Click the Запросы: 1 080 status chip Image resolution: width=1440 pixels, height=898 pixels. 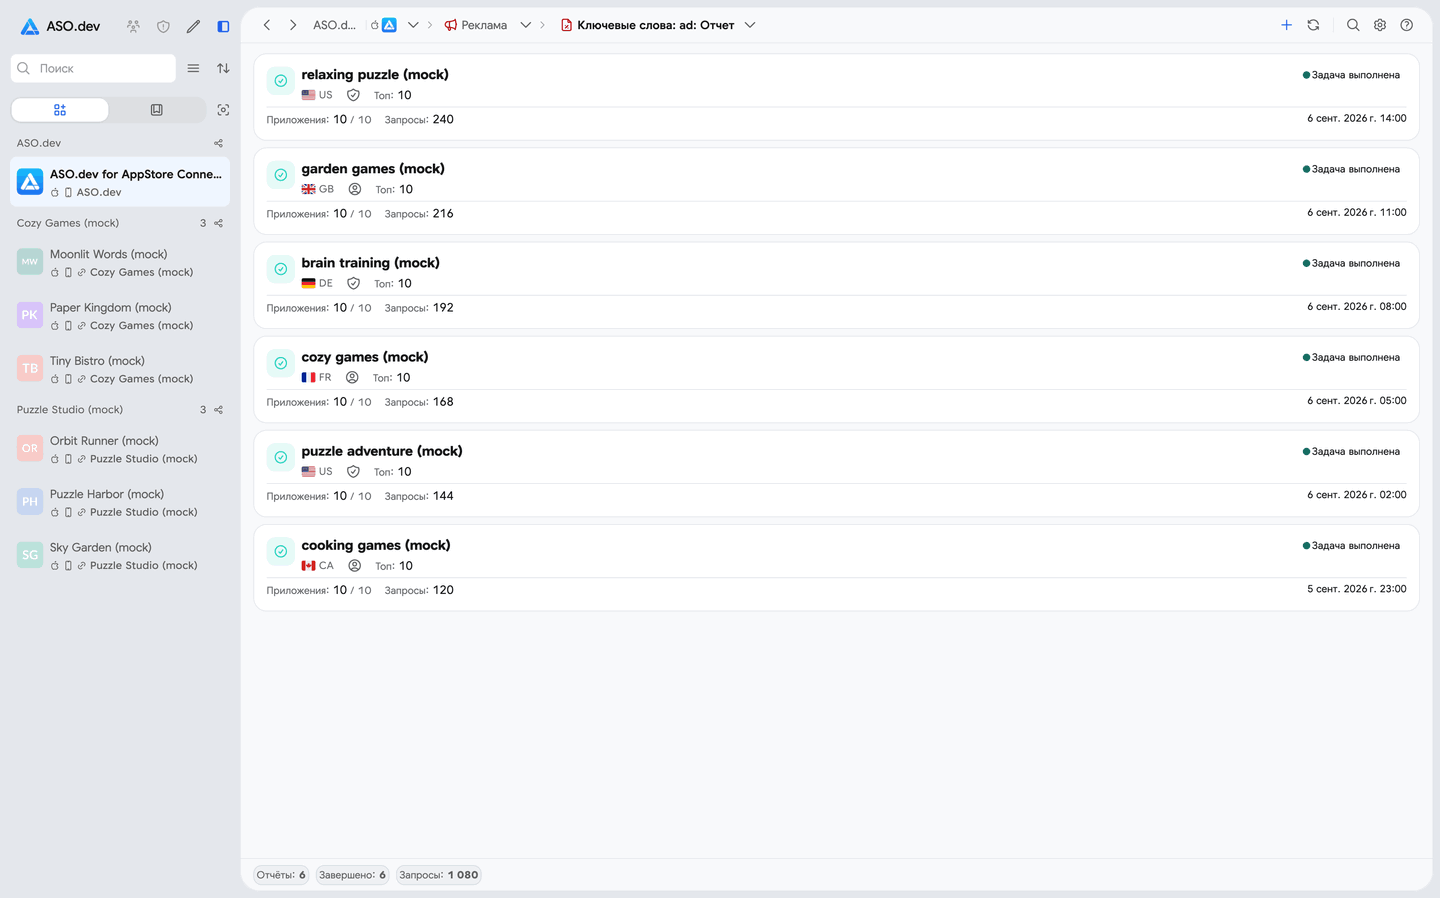(439, 875)
